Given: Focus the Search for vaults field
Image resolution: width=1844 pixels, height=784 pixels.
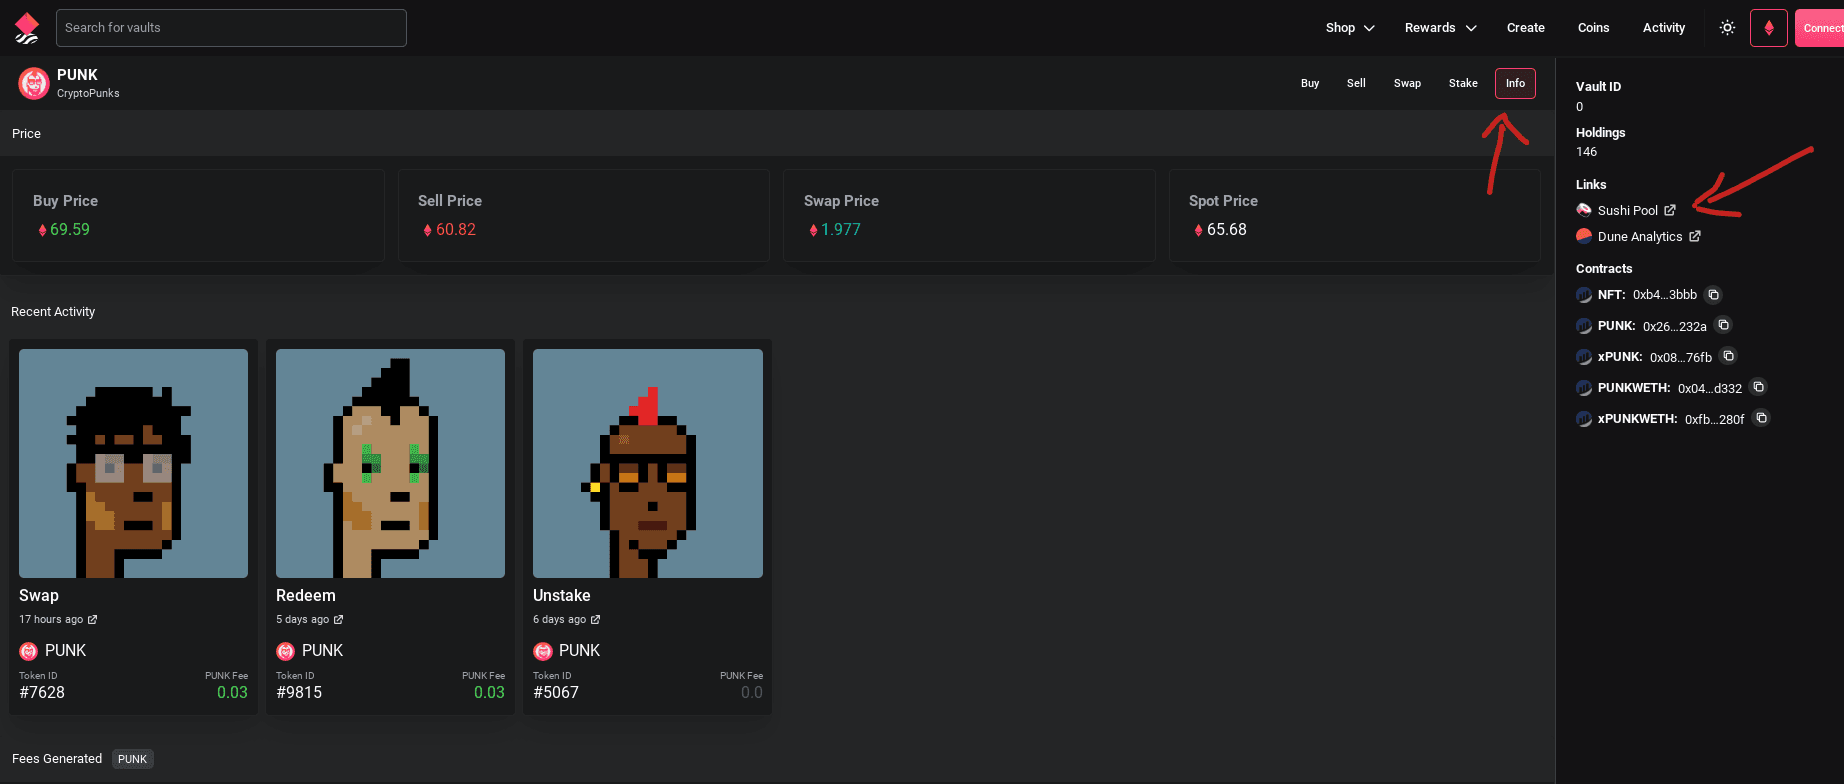Looking at the screenshot, I should pos(231,28).
